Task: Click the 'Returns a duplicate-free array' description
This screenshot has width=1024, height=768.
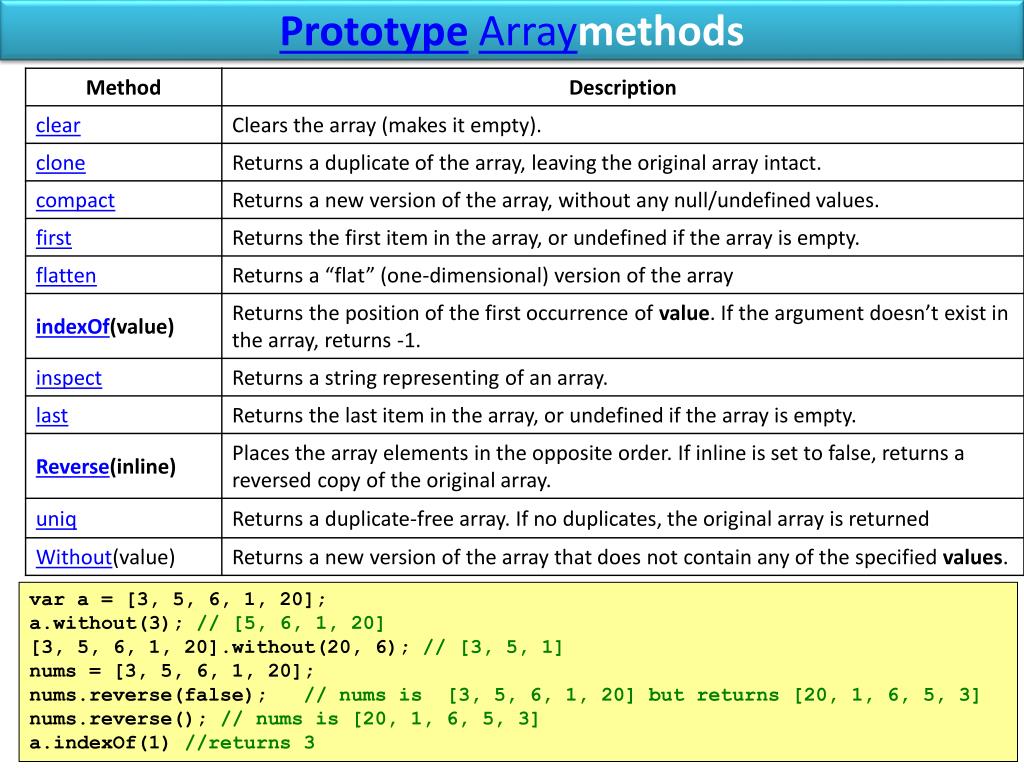Action: point(581,519)
